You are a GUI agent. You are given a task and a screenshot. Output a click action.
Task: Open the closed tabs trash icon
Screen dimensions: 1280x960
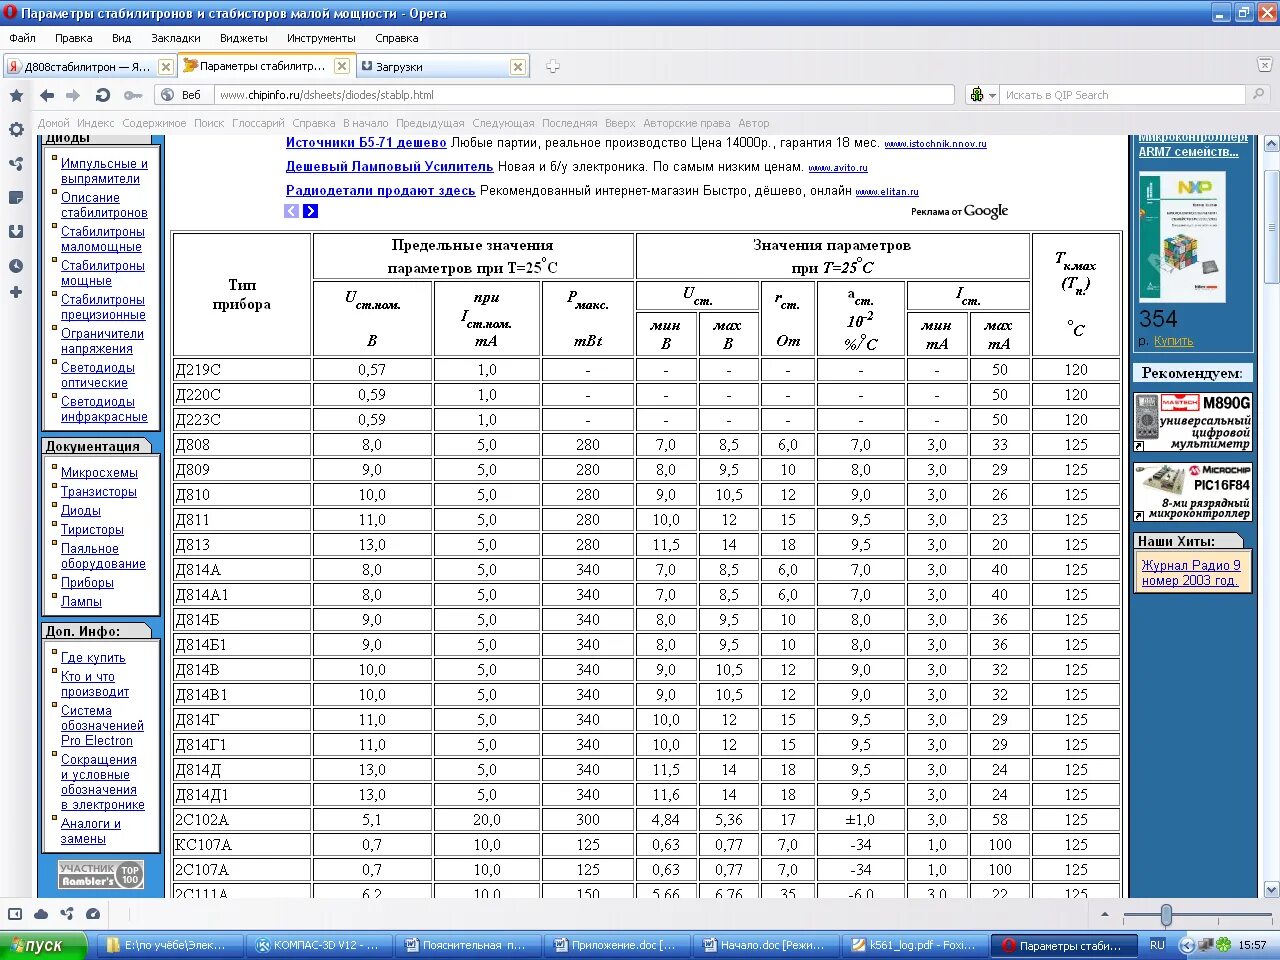(x=1264, y=65)
